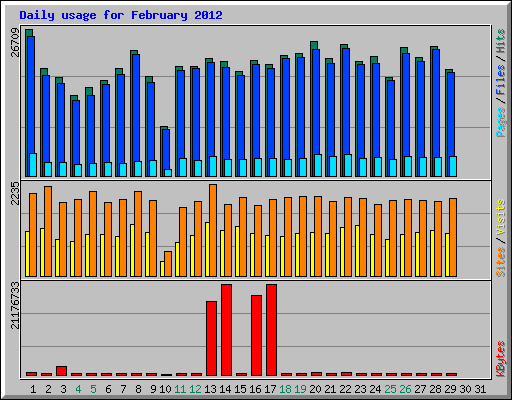Click the KBytes legend label
Image resolution: width=512 pixels, height=400 pixels.
(x=501, y=359)
